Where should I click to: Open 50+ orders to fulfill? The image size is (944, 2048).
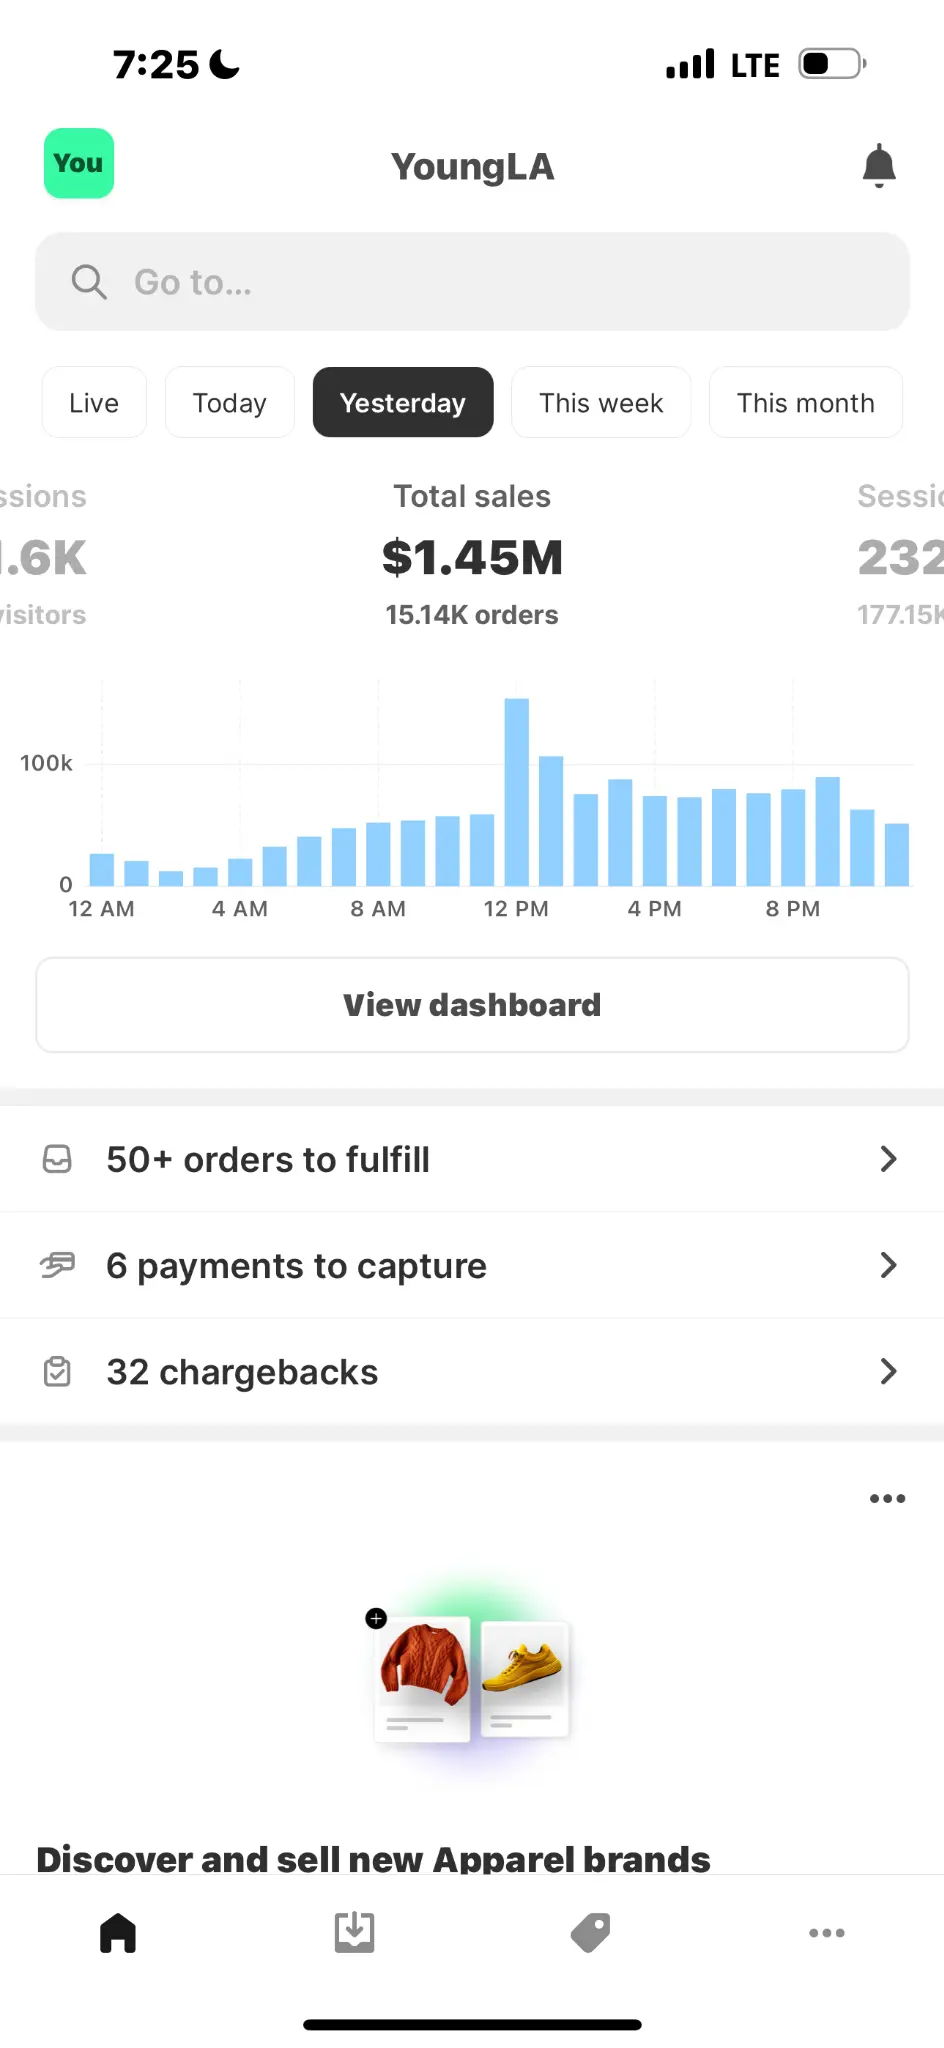click(x=472, y=1159)
